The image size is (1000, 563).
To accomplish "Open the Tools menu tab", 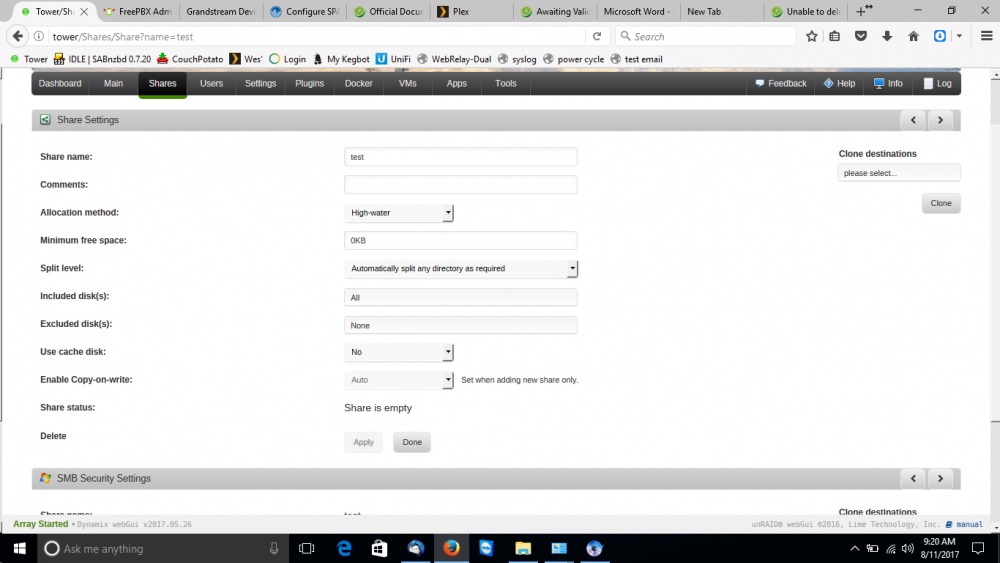I will [506, 84].
